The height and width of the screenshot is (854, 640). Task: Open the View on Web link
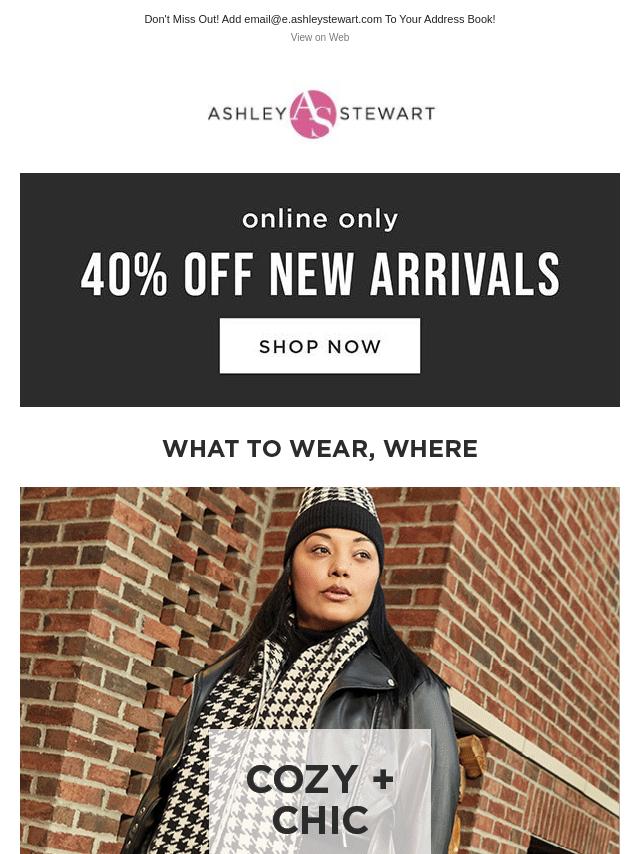(320, 38)
